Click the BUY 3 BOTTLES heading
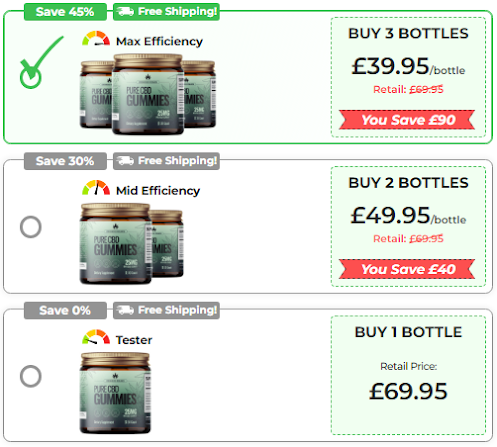 pos(408,33)
